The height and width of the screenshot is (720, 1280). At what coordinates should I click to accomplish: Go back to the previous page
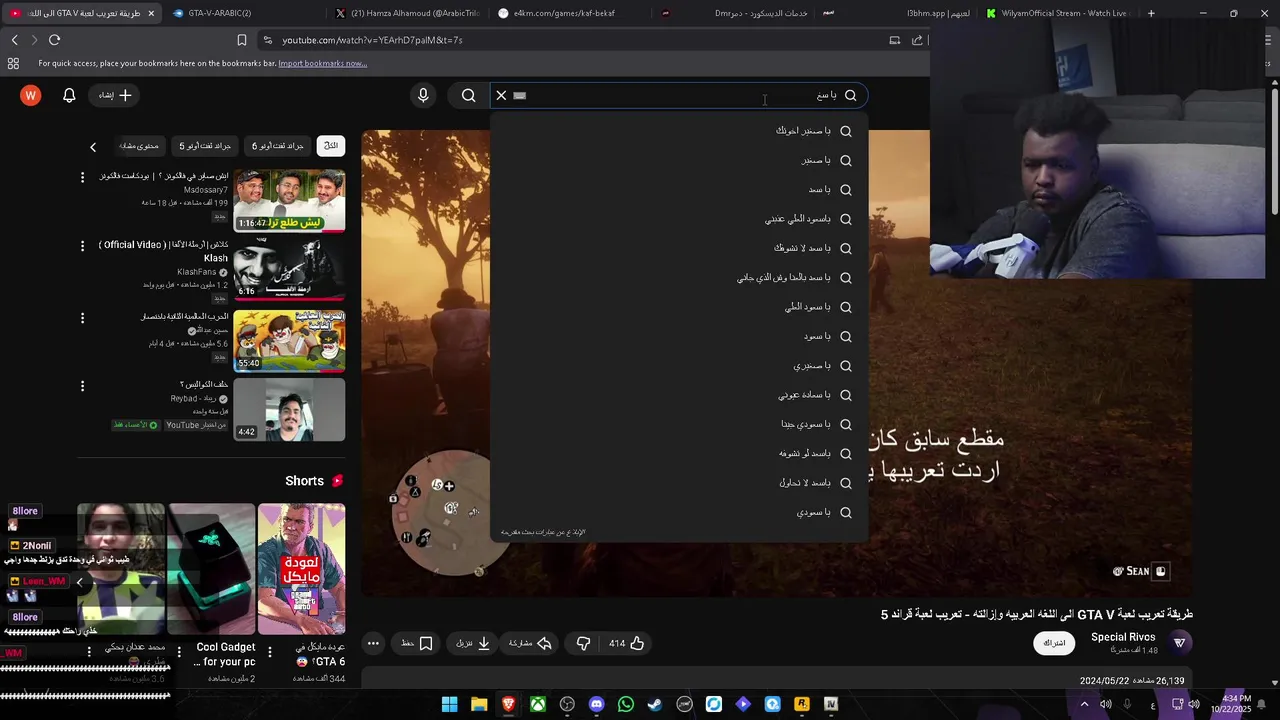(x=14, y=40)
